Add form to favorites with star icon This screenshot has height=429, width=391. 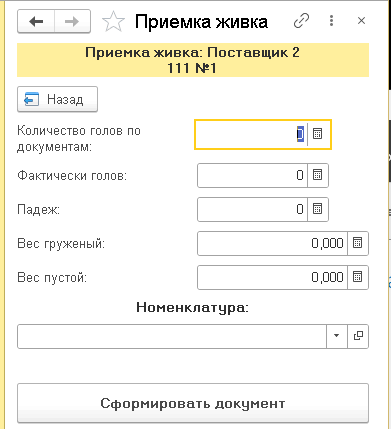pyautogui.click(x=113, y=22)
